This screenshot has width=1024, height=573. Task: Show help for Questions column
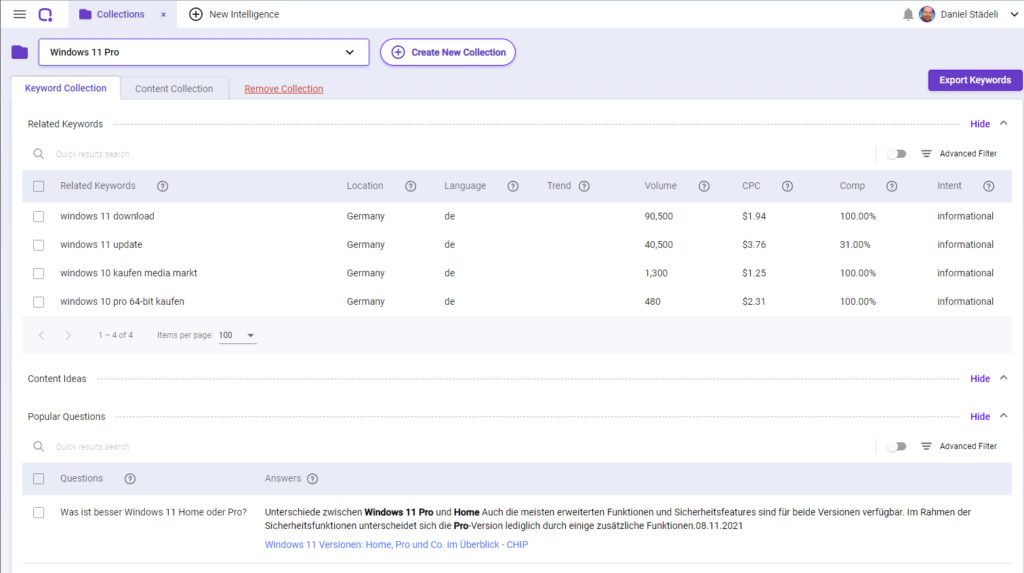click(x=130, y=479)
